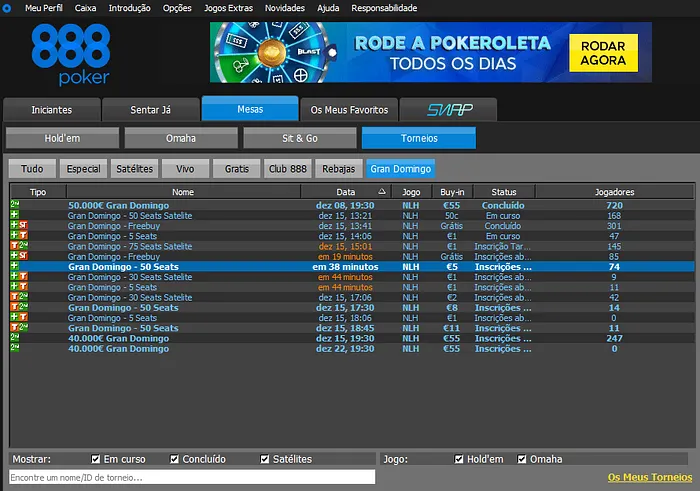Select the Hold'em game type tab

(x=62, y=138)
